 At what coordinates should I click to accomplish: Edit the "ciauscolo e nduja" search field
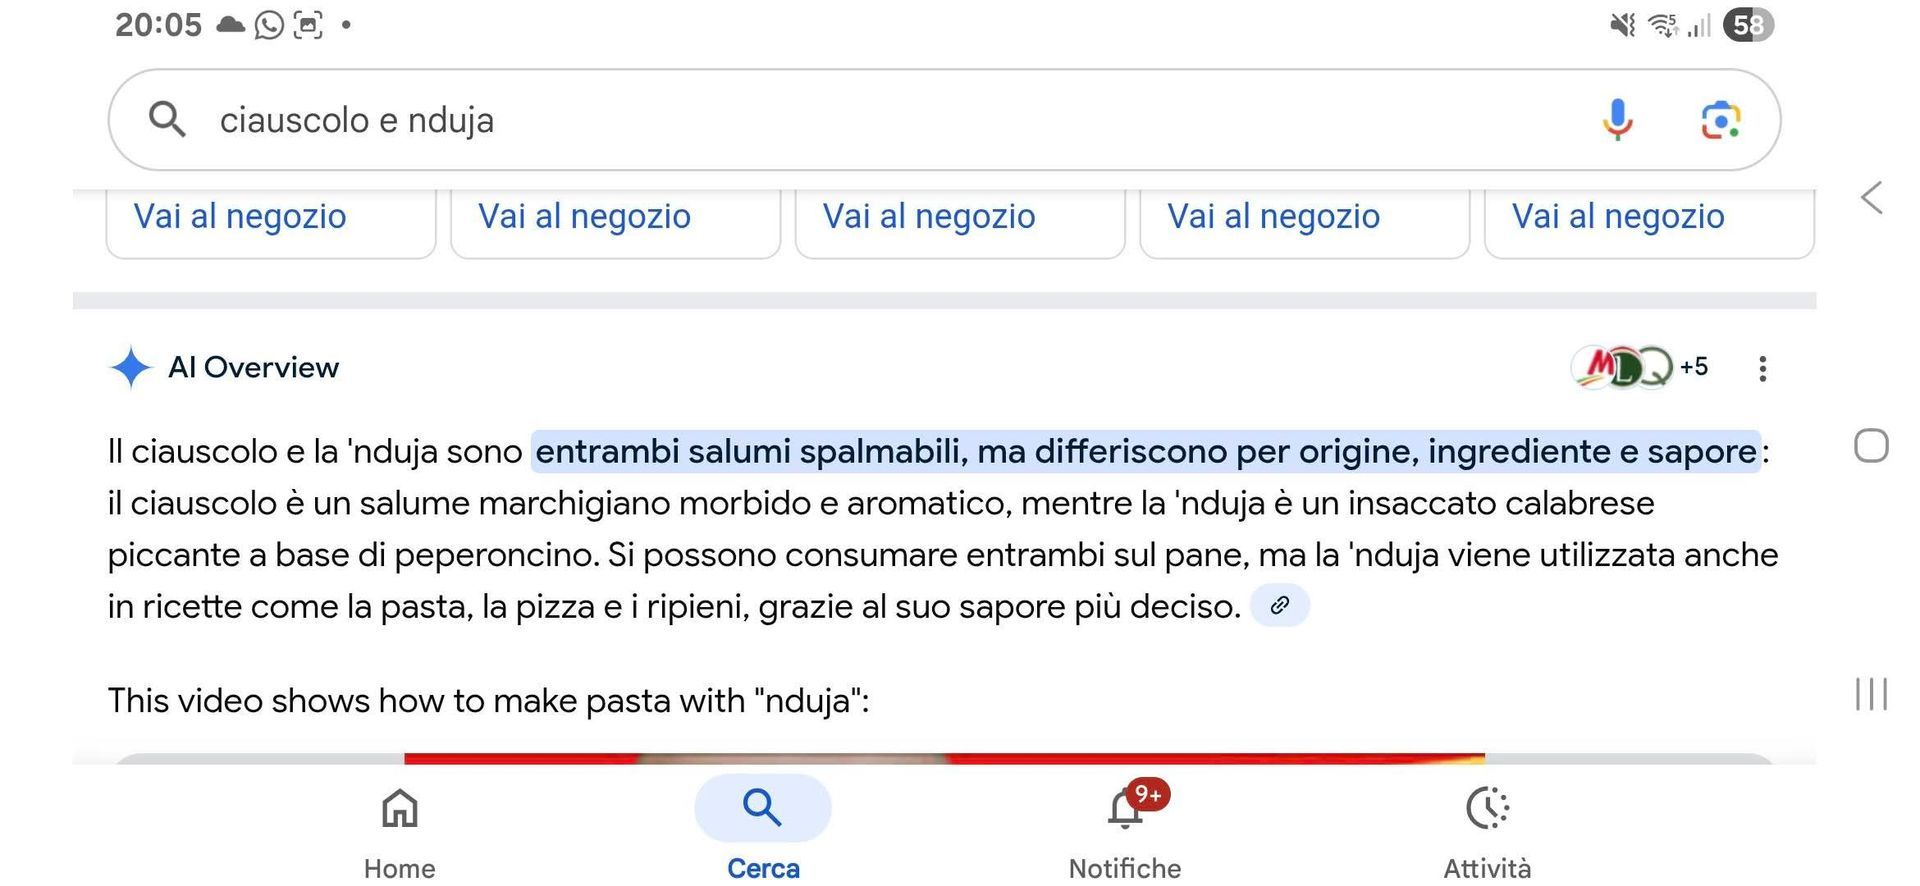800,120
